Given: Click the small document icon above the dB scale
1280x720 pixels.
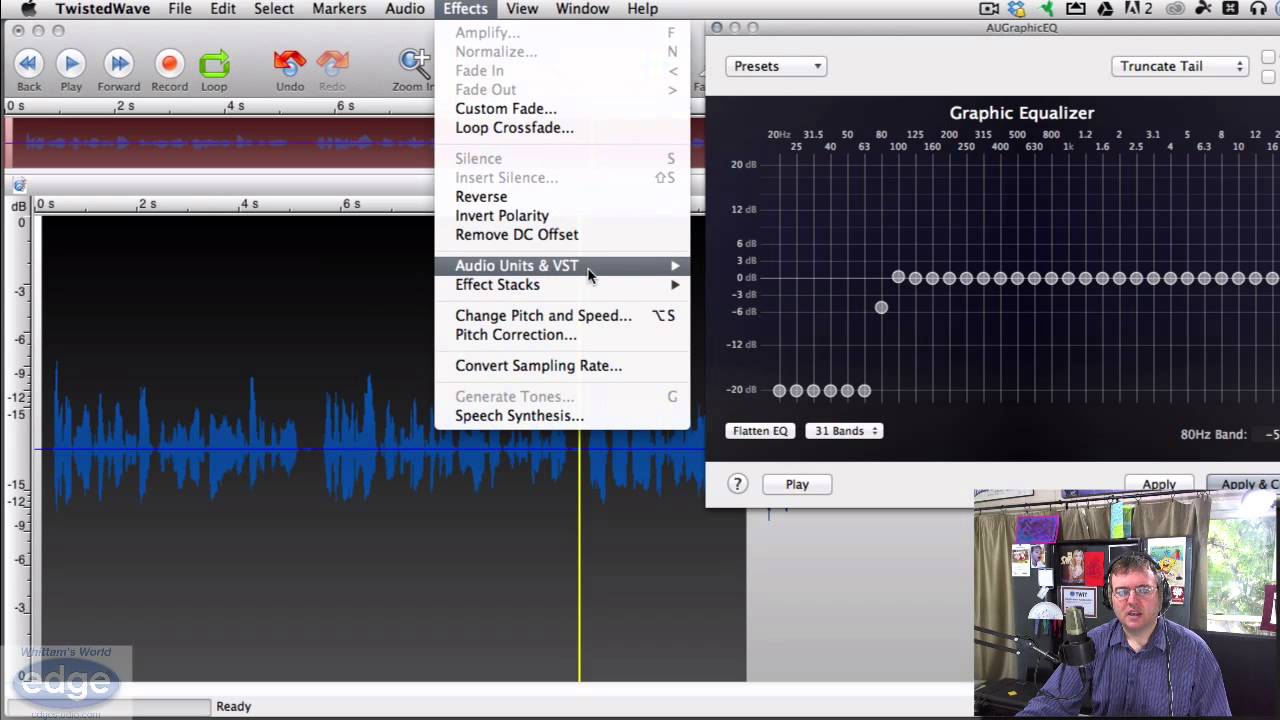Looking at the screenshot, I should point(18,185).
